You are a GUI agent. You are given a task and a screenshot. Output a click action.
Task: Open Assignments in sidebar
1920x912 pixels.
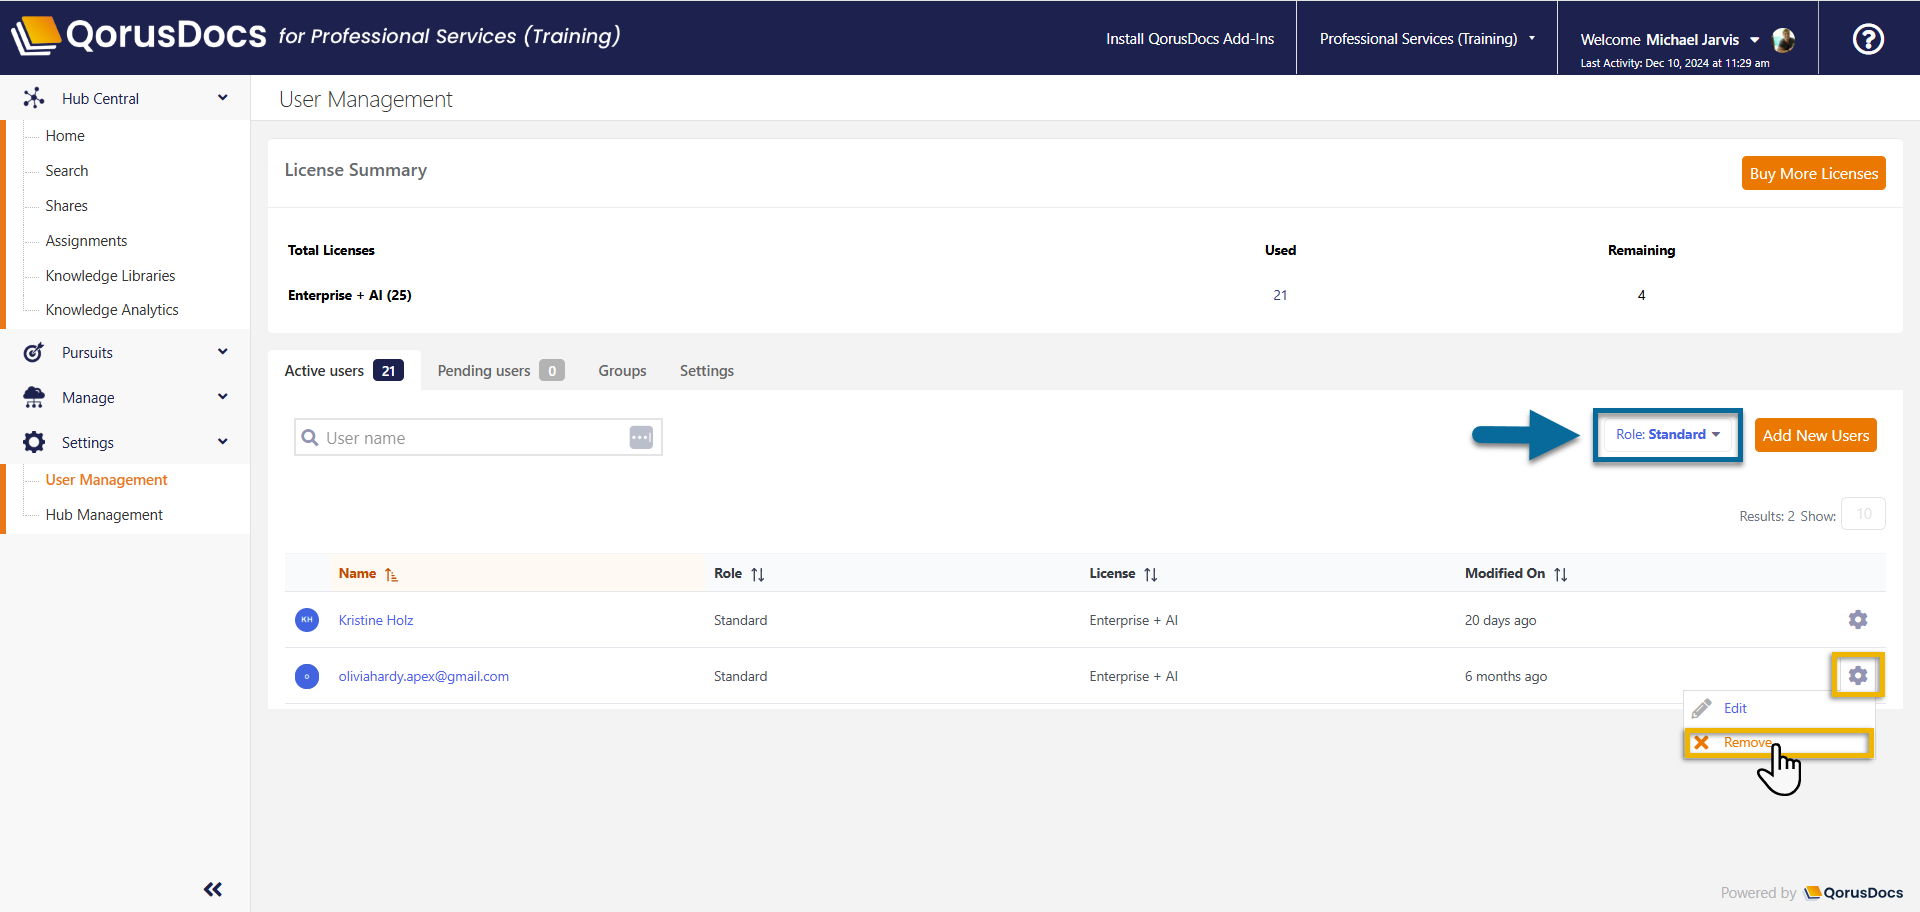click(x=86, y=241)
